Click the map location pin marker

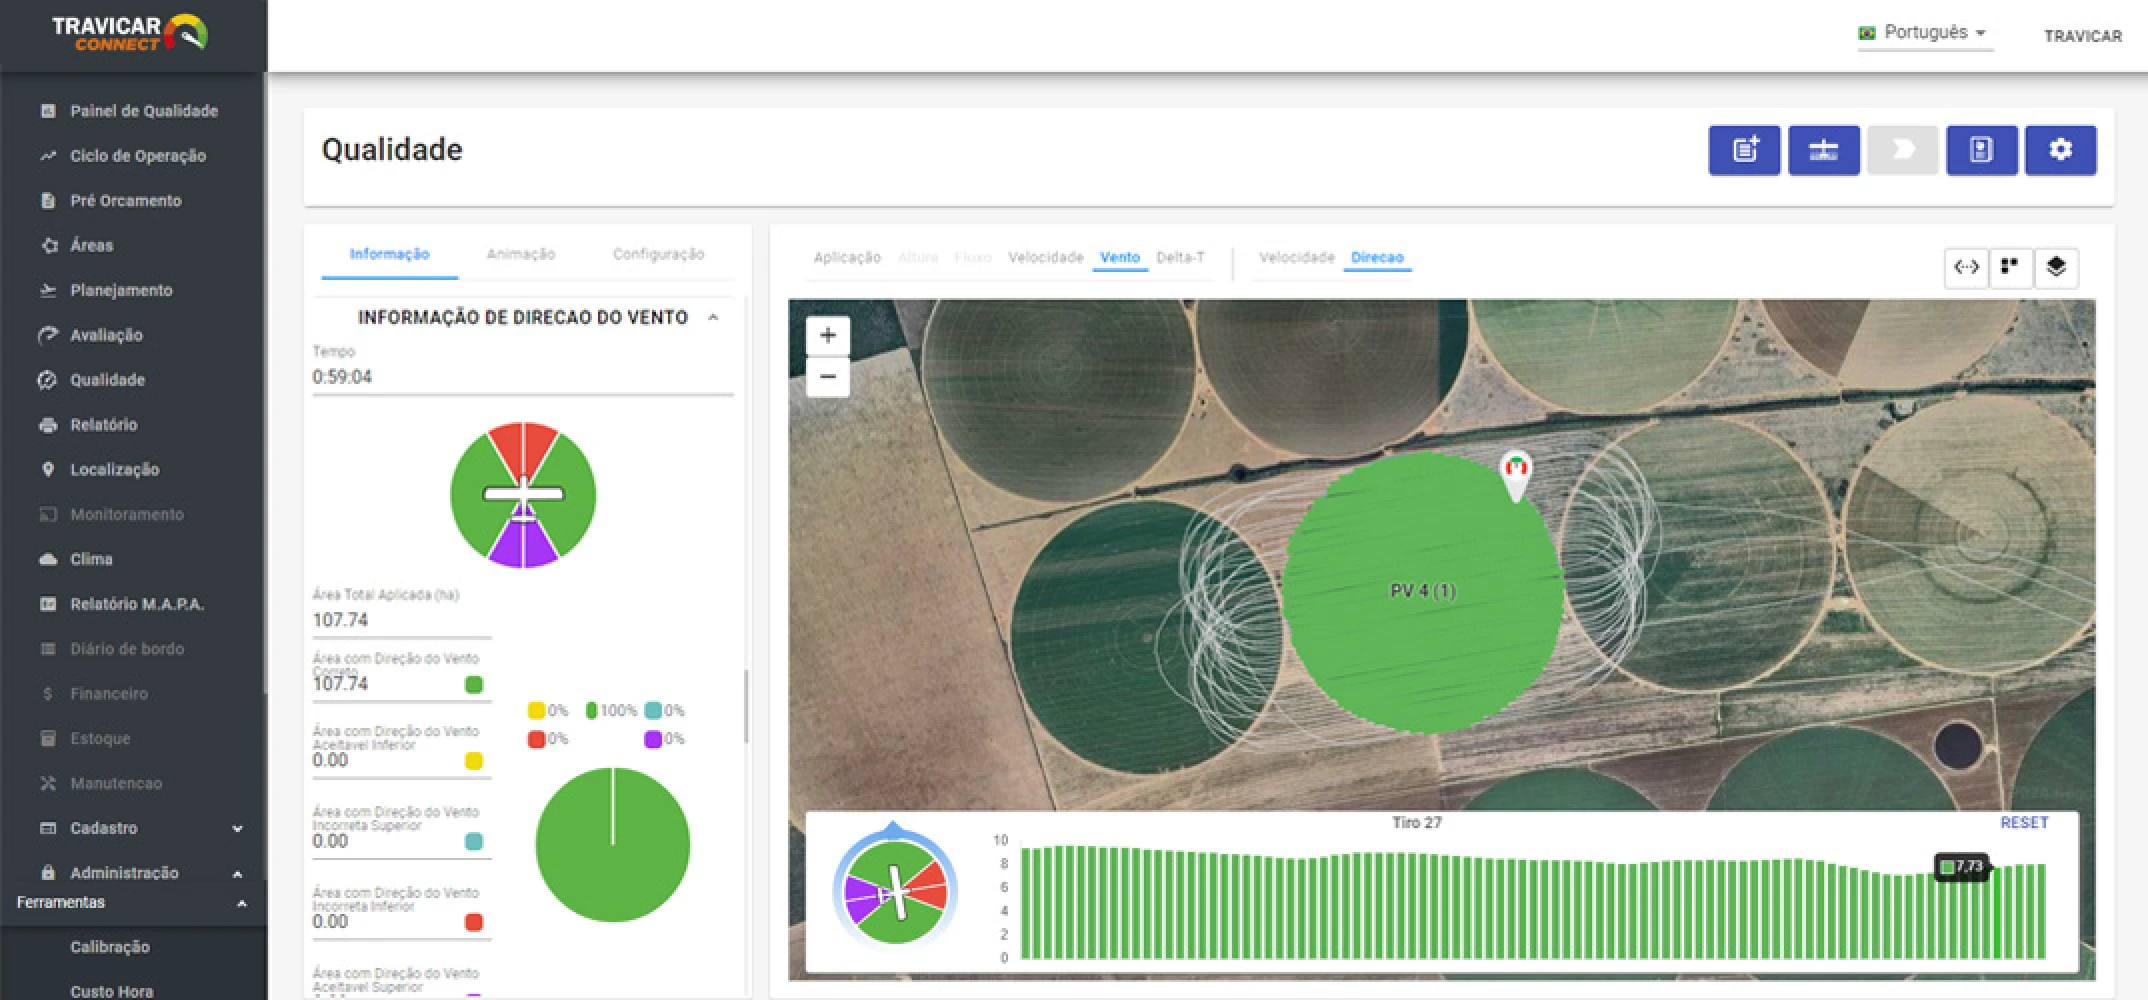[x=1516, y=473]
